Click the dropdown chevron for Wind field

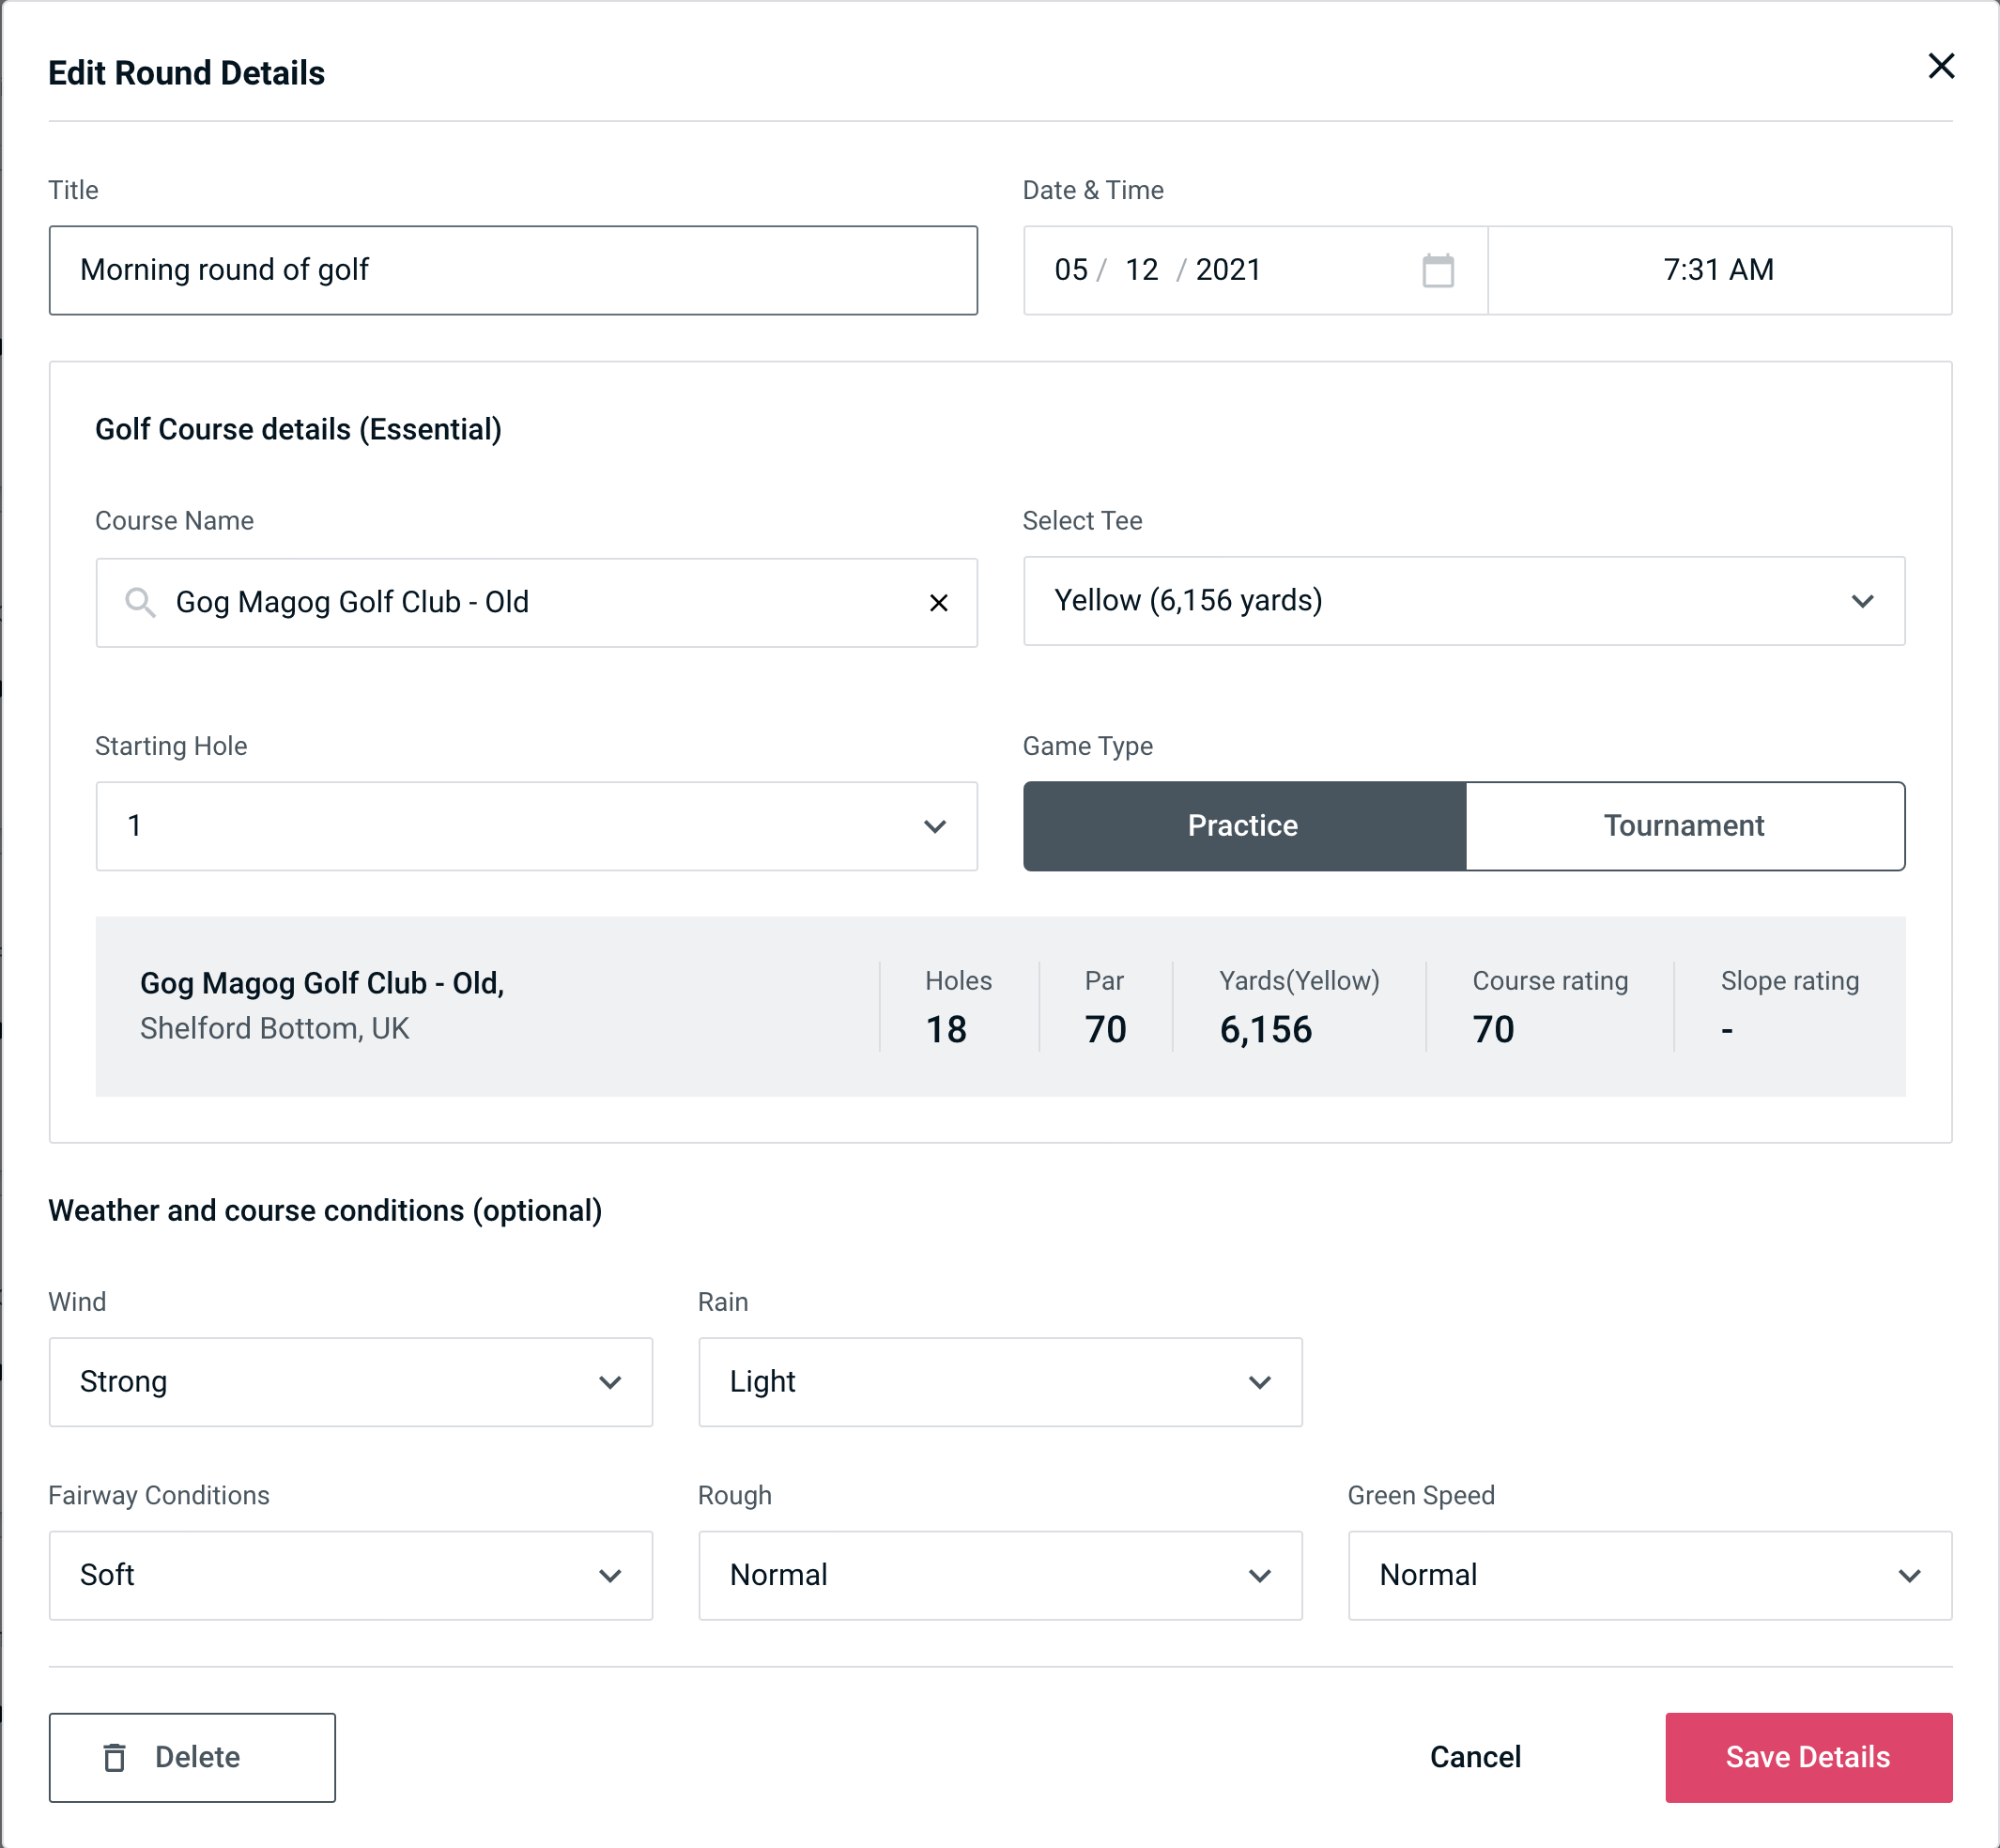click(x=613, y=1381)
